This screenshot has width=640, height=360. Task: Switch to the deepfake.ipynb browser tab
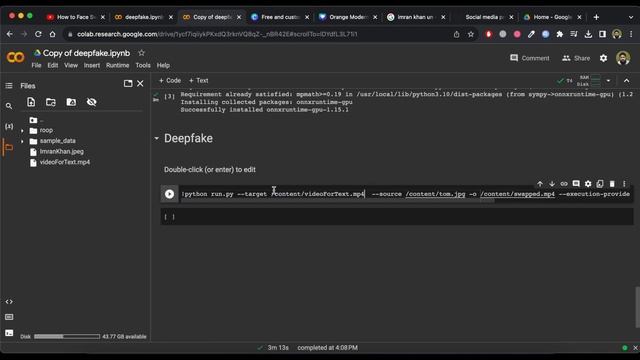pyautogui.click(x=144, y=17)
